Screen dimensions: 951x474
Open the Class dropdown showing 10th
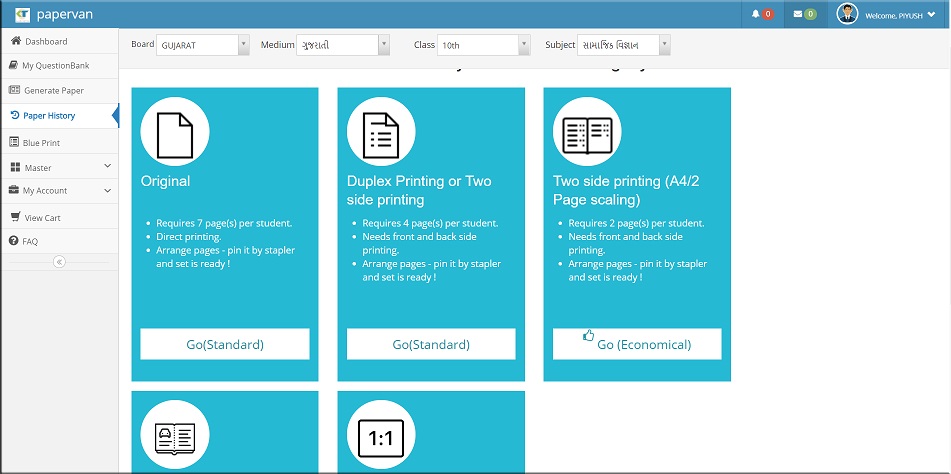point(484,45)
